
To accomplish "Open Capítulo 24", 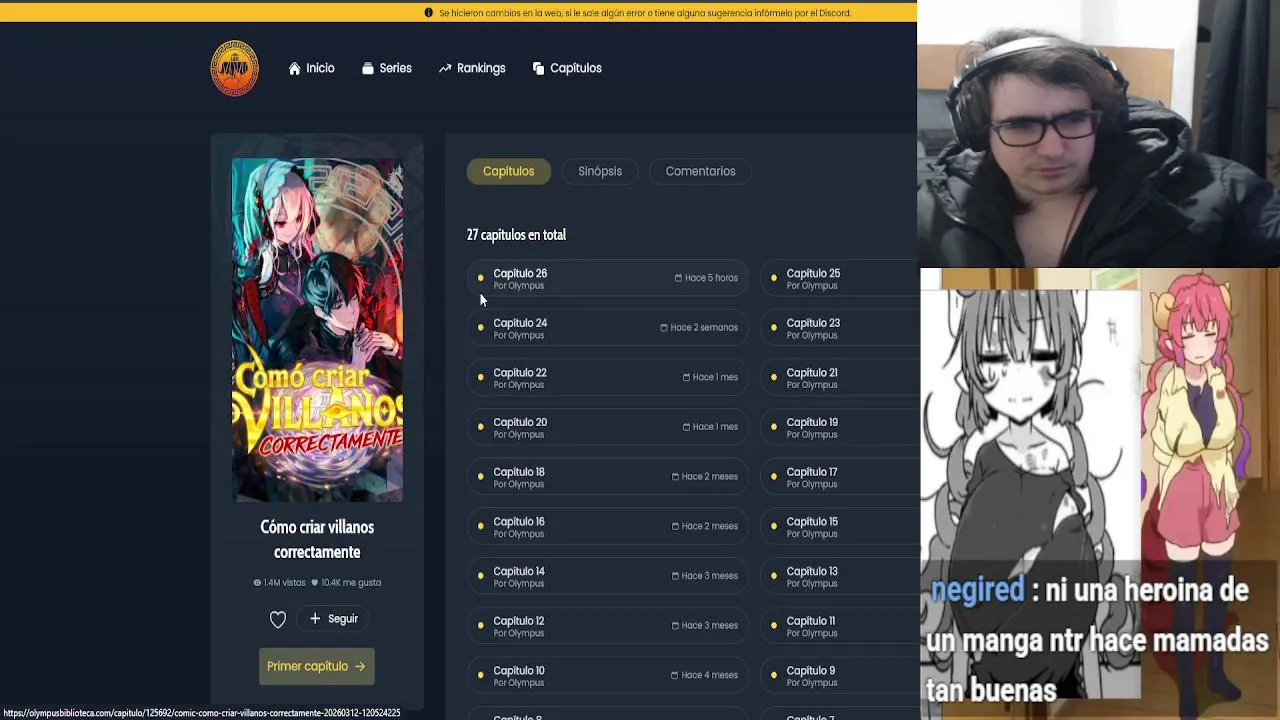I will click(607, 328).
